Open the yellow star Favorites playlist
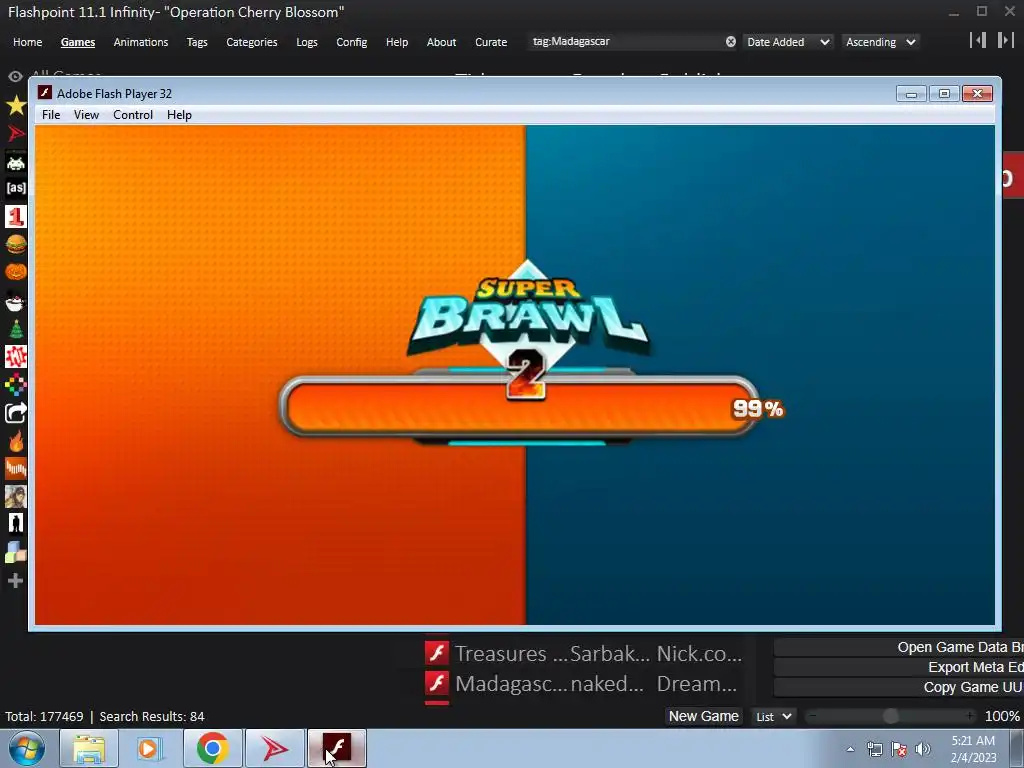The width and height of the screenshot is (1024, 768). (x=16, y=105)
